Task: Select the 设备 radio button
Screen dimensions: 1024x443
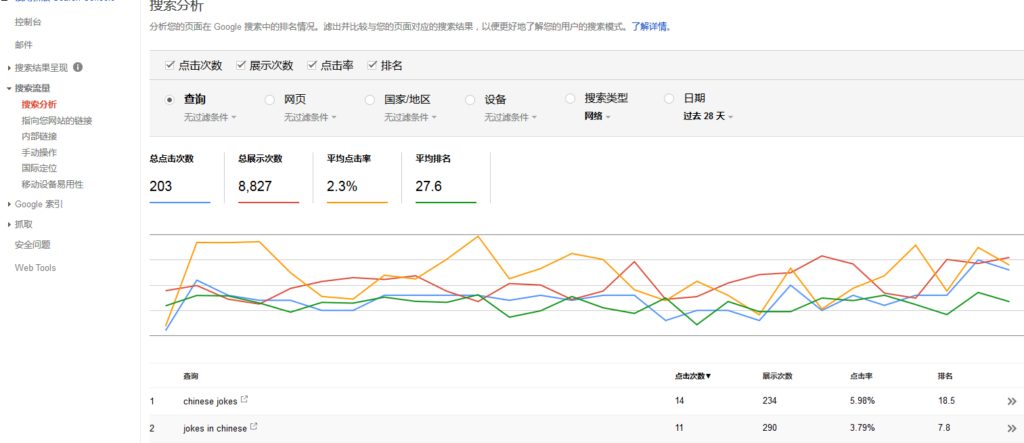Action: click(x=470, y=100)
